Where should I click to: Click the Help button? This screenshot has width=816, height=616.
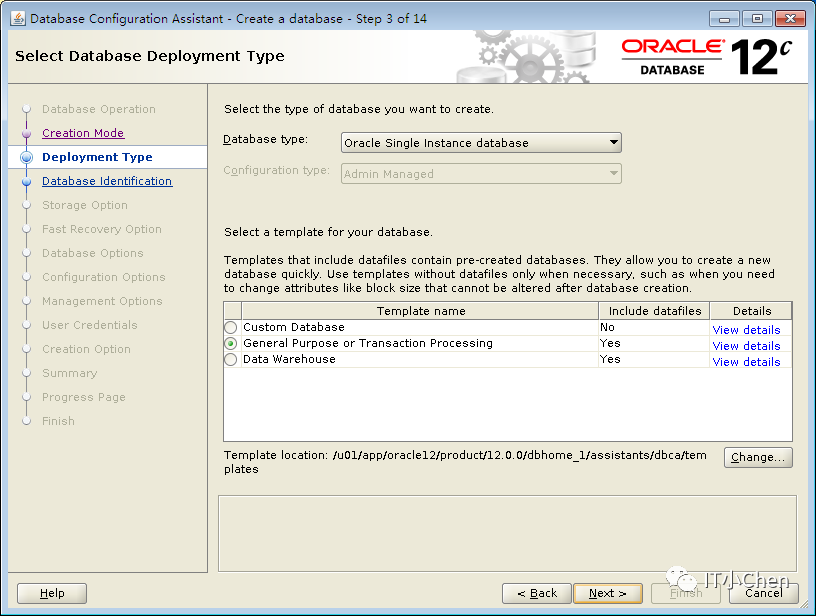52,593
